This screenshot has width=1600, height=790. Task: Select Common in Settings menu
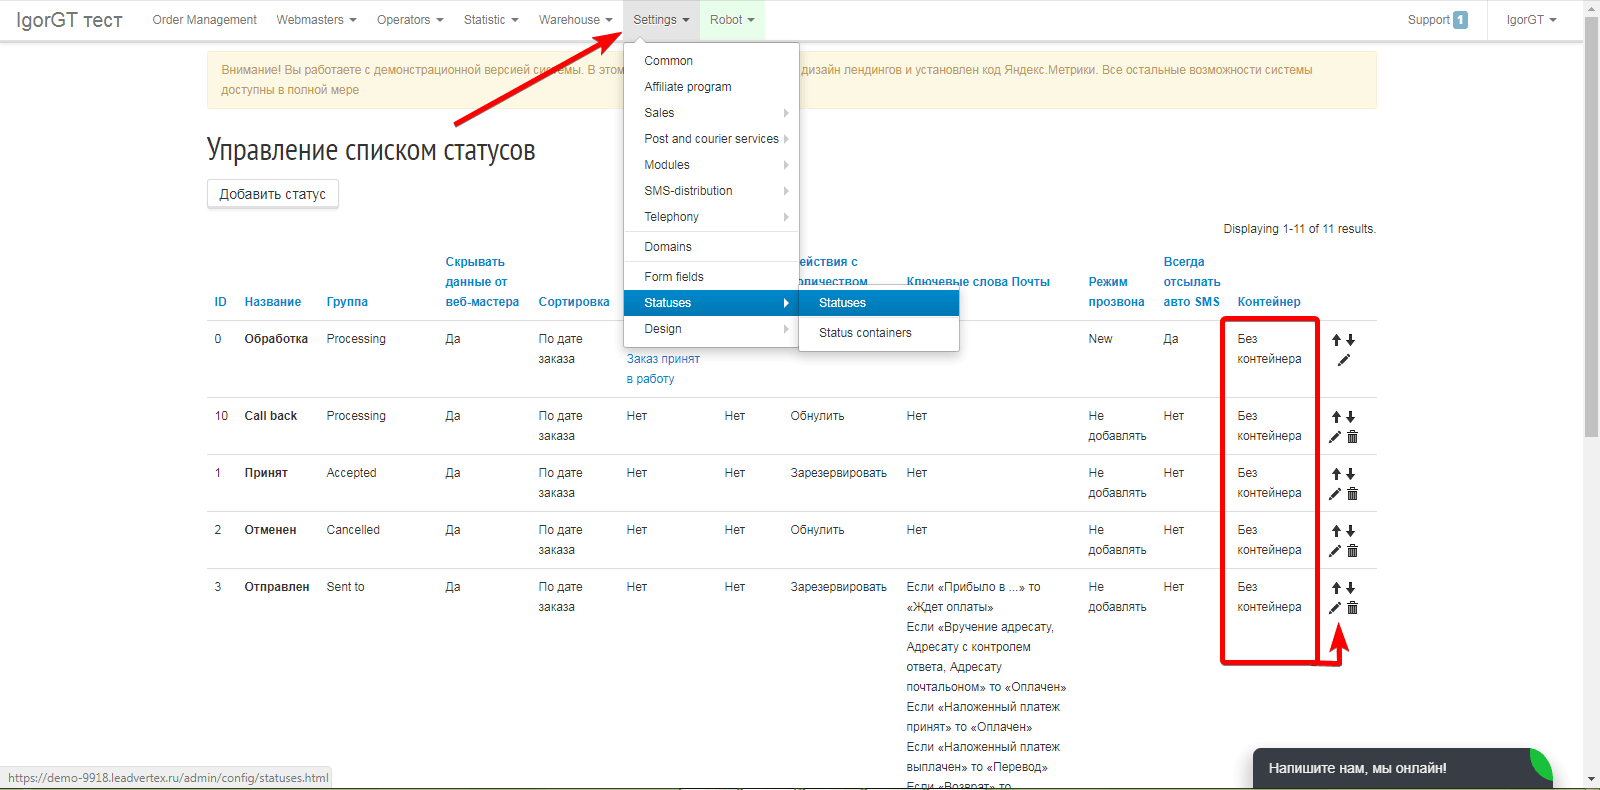[711, 61]
